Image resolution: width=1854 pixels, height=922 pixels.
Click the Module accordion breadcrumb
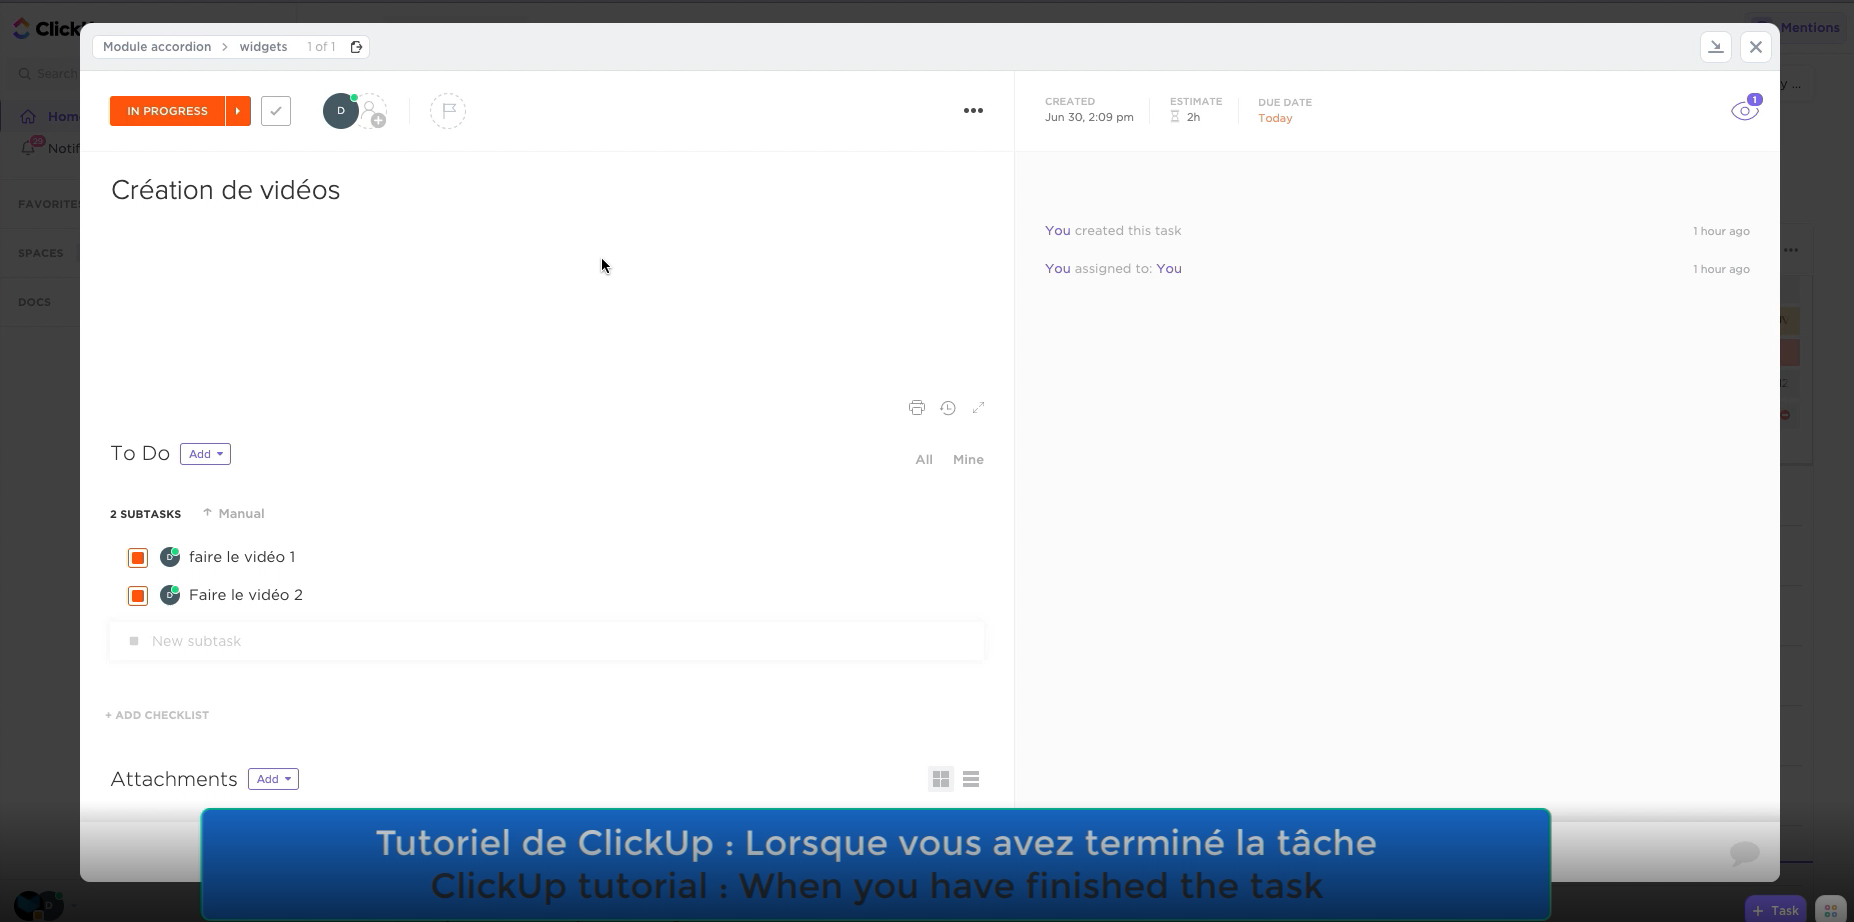point(157,47)
